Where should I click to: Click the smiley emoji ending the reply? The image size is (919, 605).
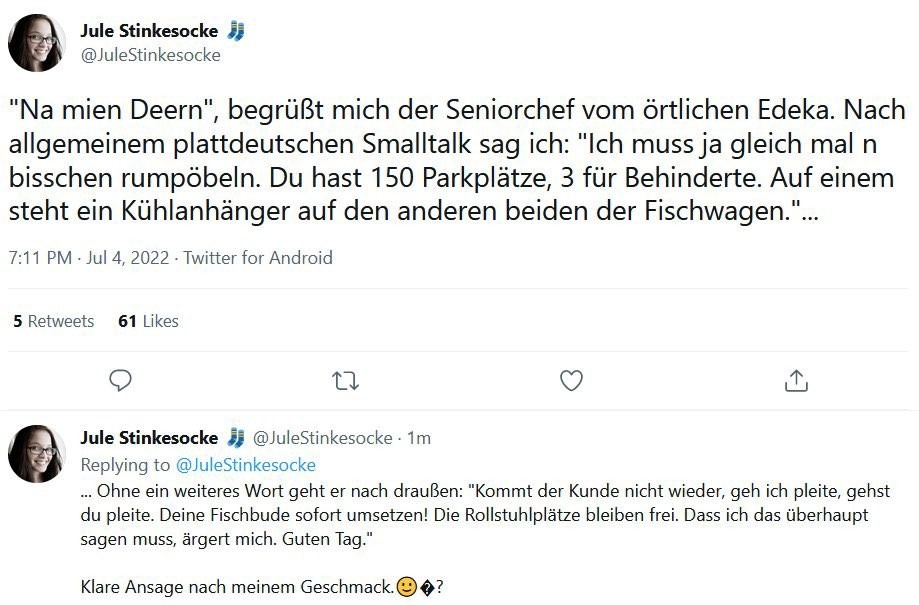406,587
